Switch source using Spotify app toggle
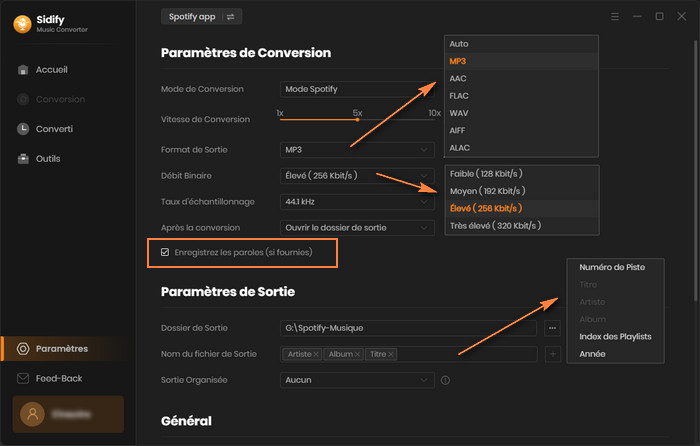700x446 pixels. tap(201, 17)
